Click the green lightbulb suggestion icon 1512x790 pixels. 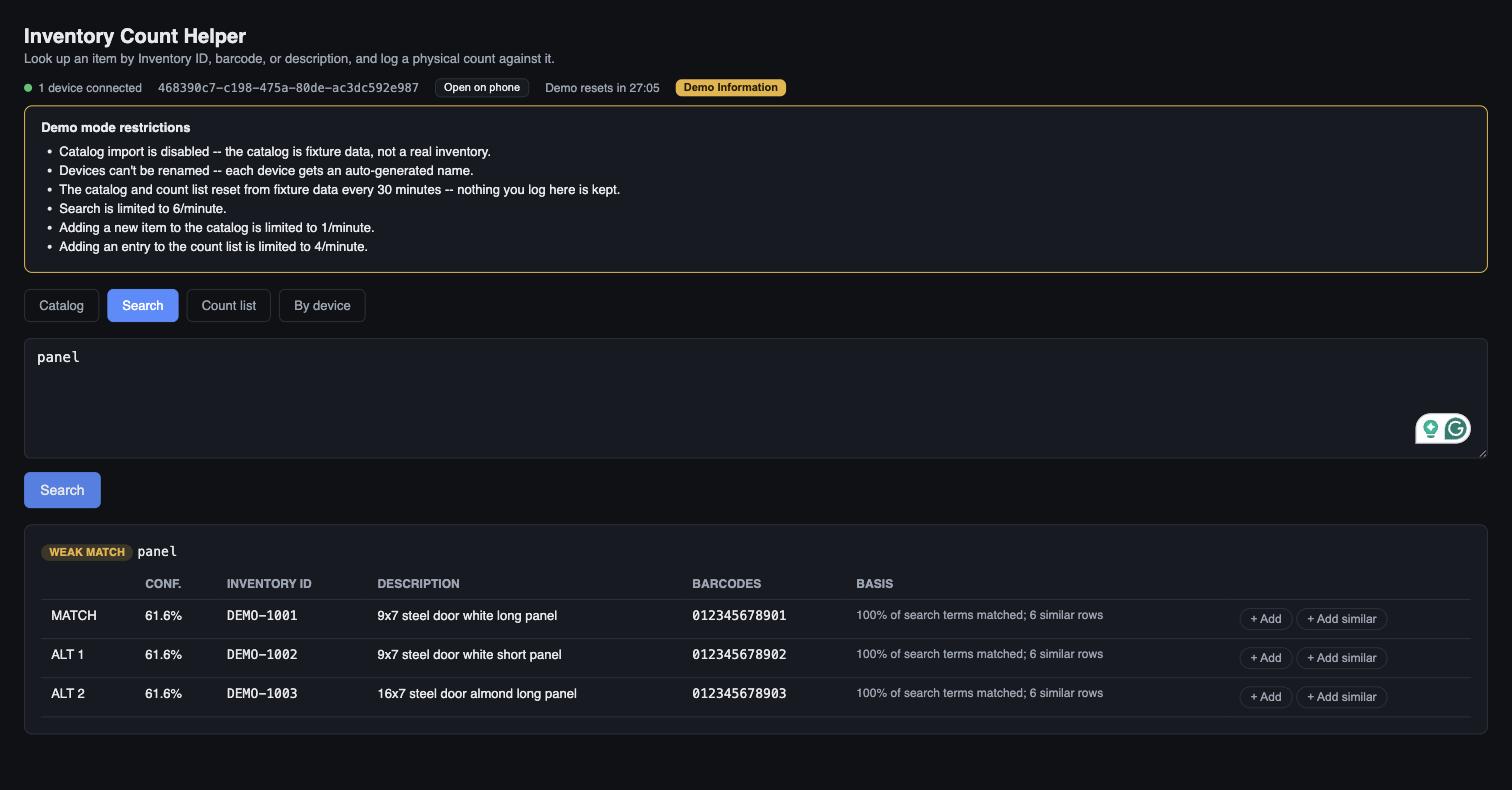coord(1431,429)
